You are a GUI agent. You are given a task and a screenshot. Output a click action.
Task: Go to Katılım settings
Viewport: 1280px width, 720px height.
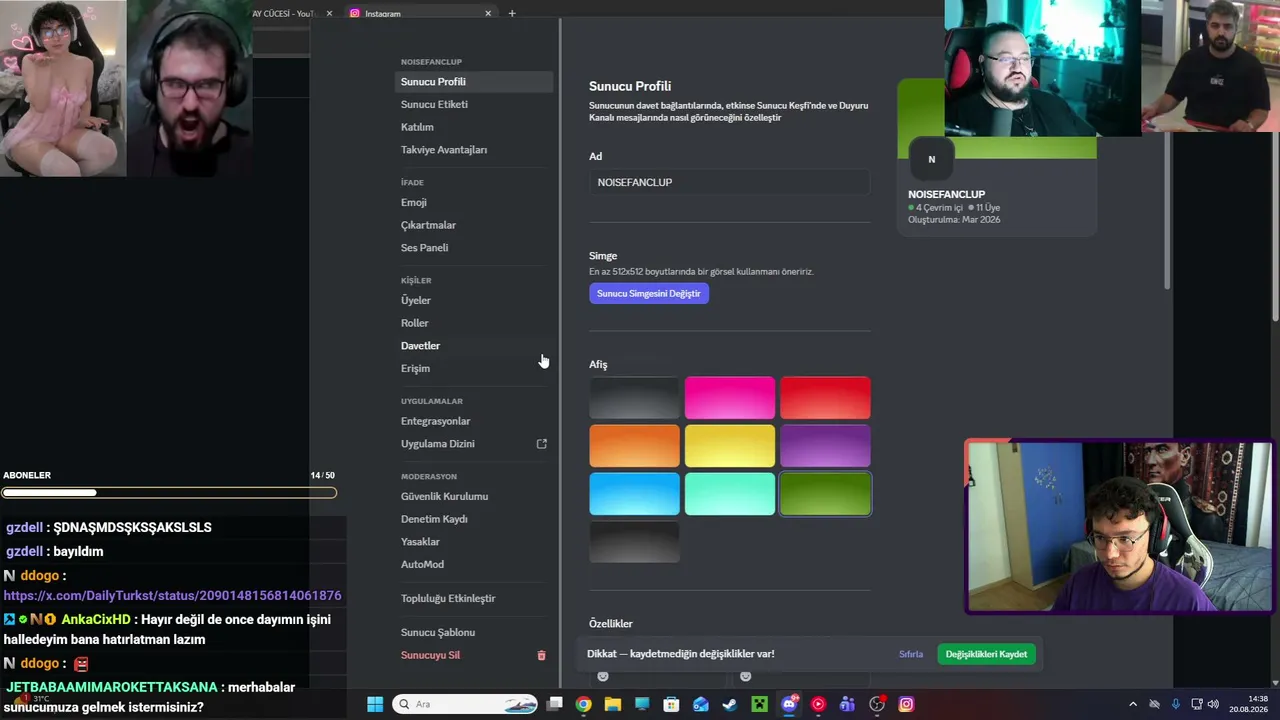tap(474, 127)
